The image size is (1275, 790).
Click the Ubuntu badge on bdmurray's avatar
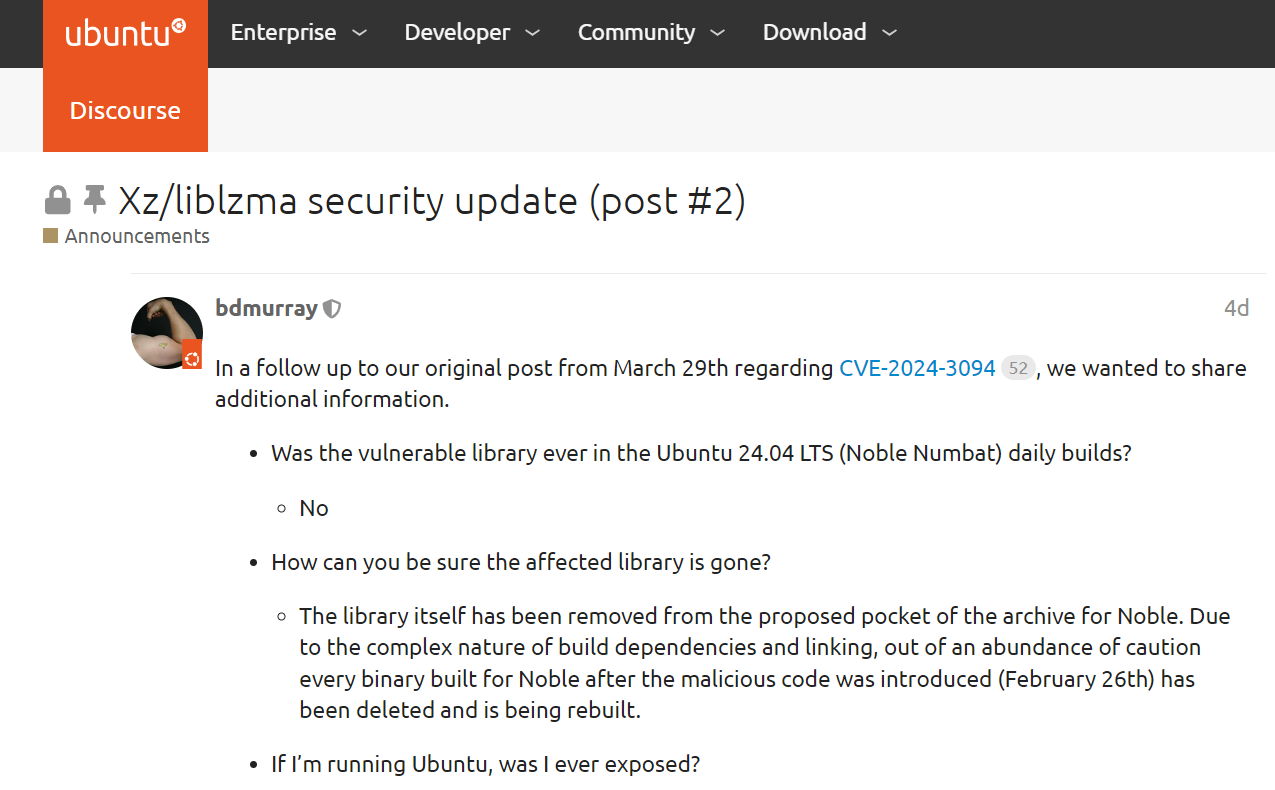(x=191, y=358)
